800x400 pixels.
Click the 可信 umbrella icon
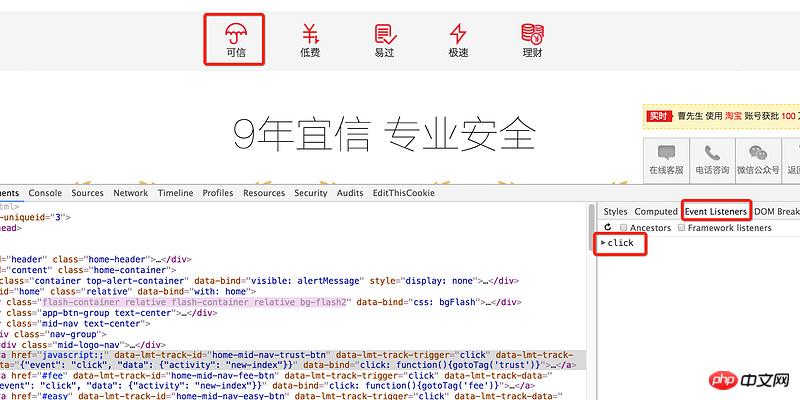point(236,34)
